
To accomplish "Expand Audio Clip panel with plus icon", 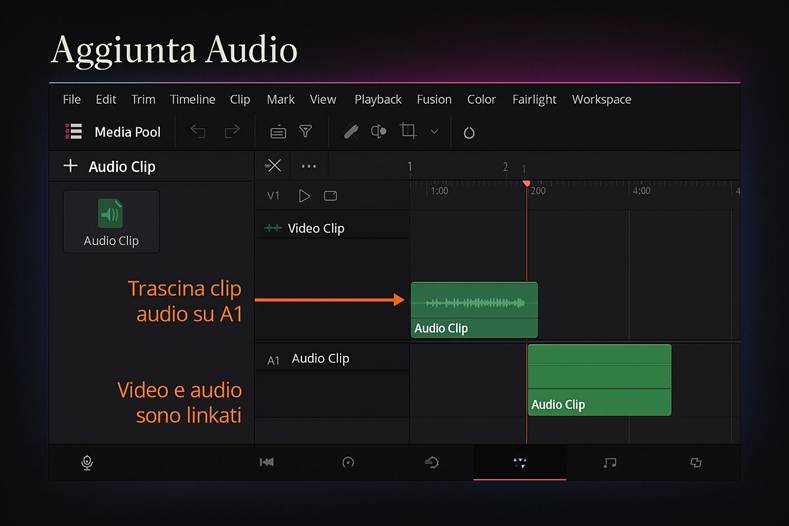I will tap(70, 166).
